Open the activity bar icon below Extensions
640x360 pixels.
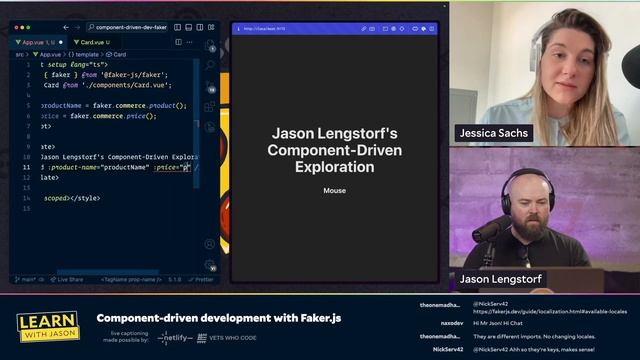(210, 127)
